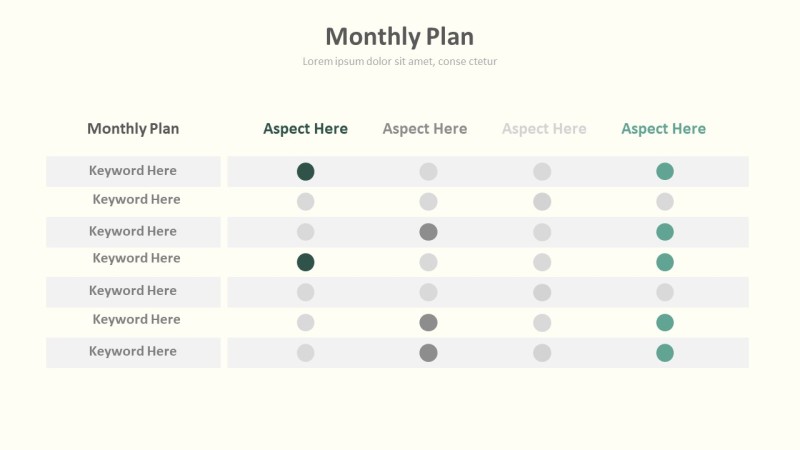Click the faded light gray 'Aspect Here' header
The image size is (800, 450).
544,129
